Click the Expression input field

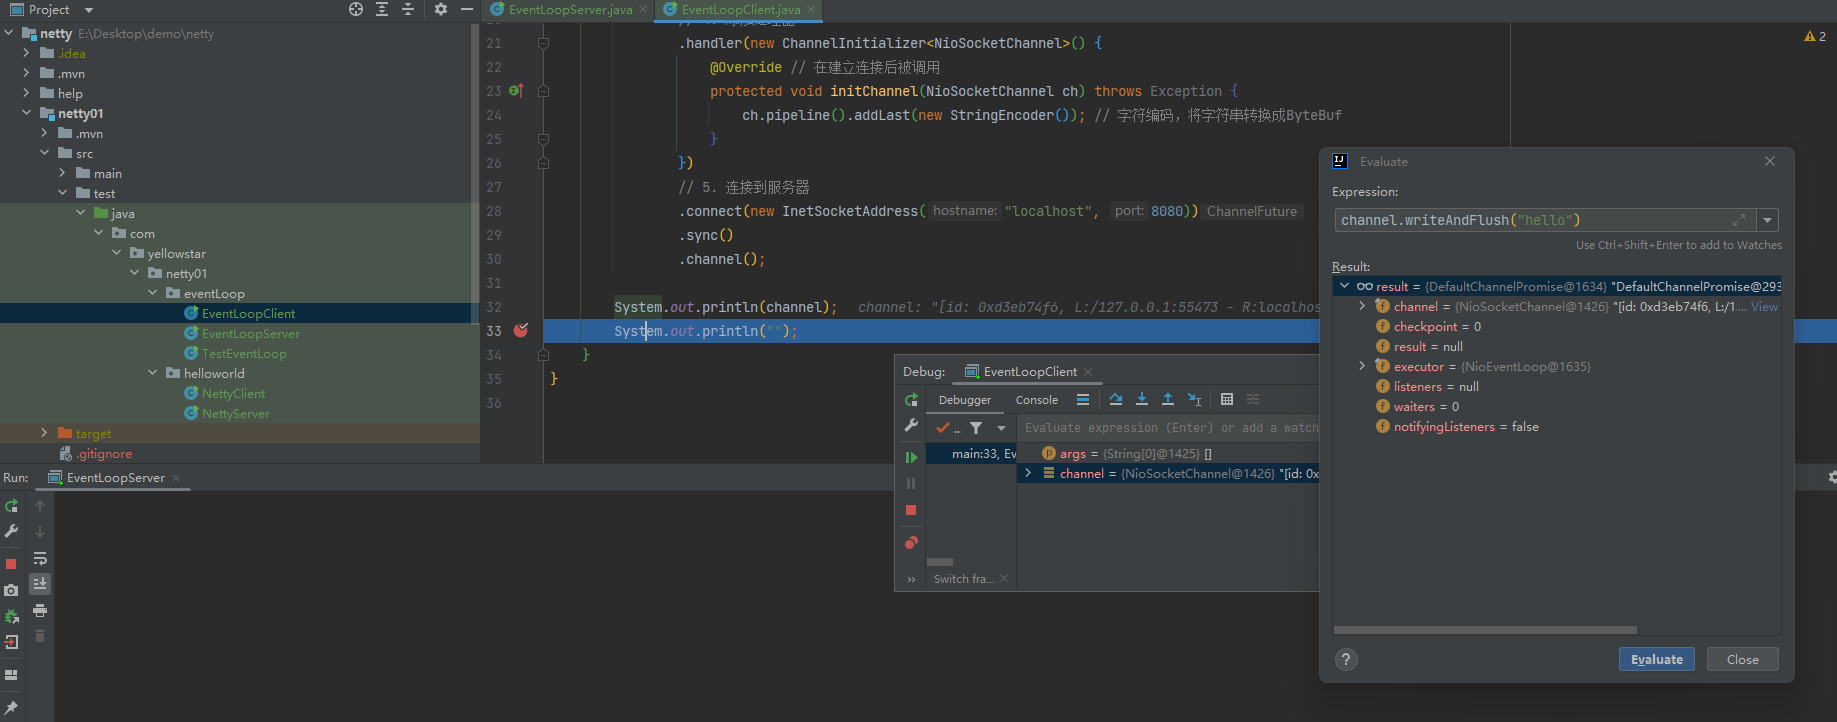coord(1544,220)
